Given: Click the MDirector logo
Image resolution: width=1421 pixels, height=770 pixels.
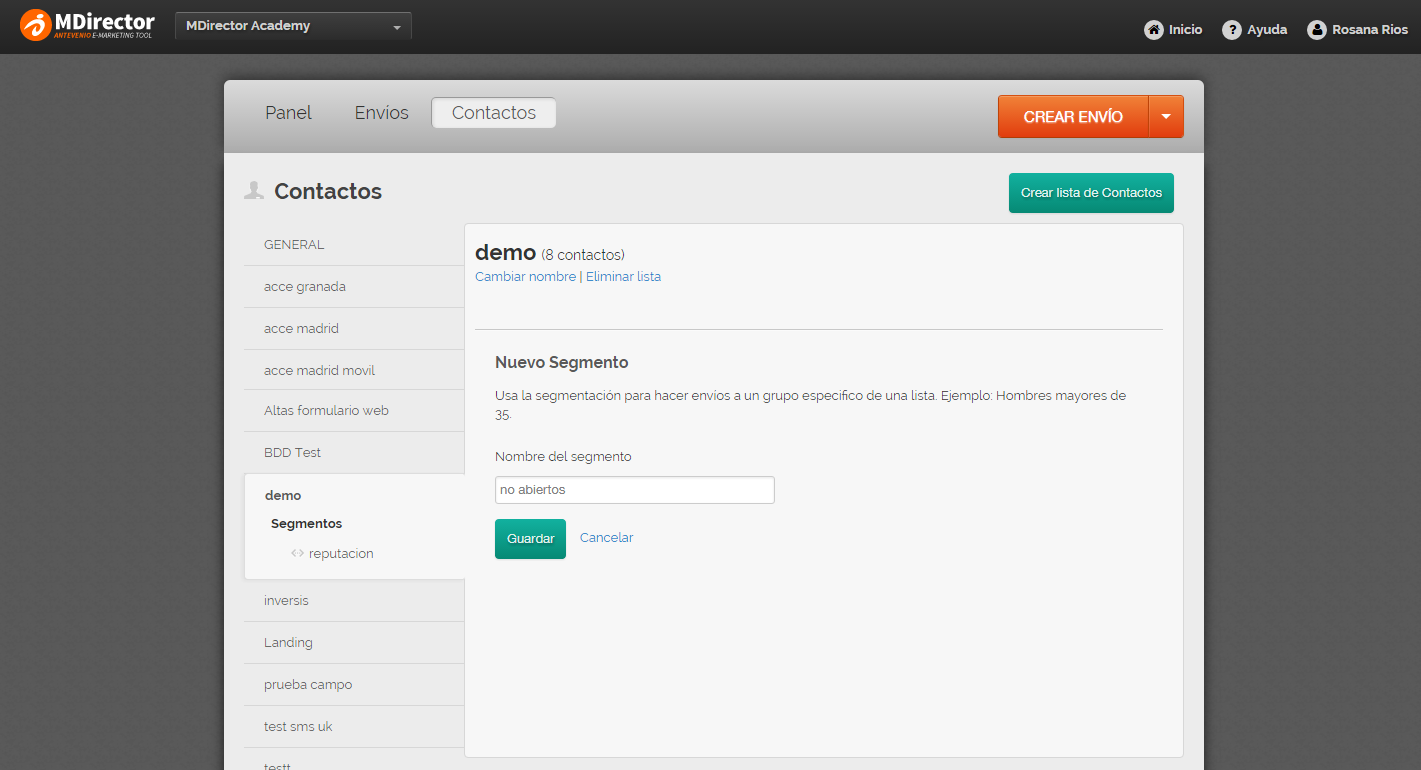Looking at the screenshot, I should pos(87,25).
